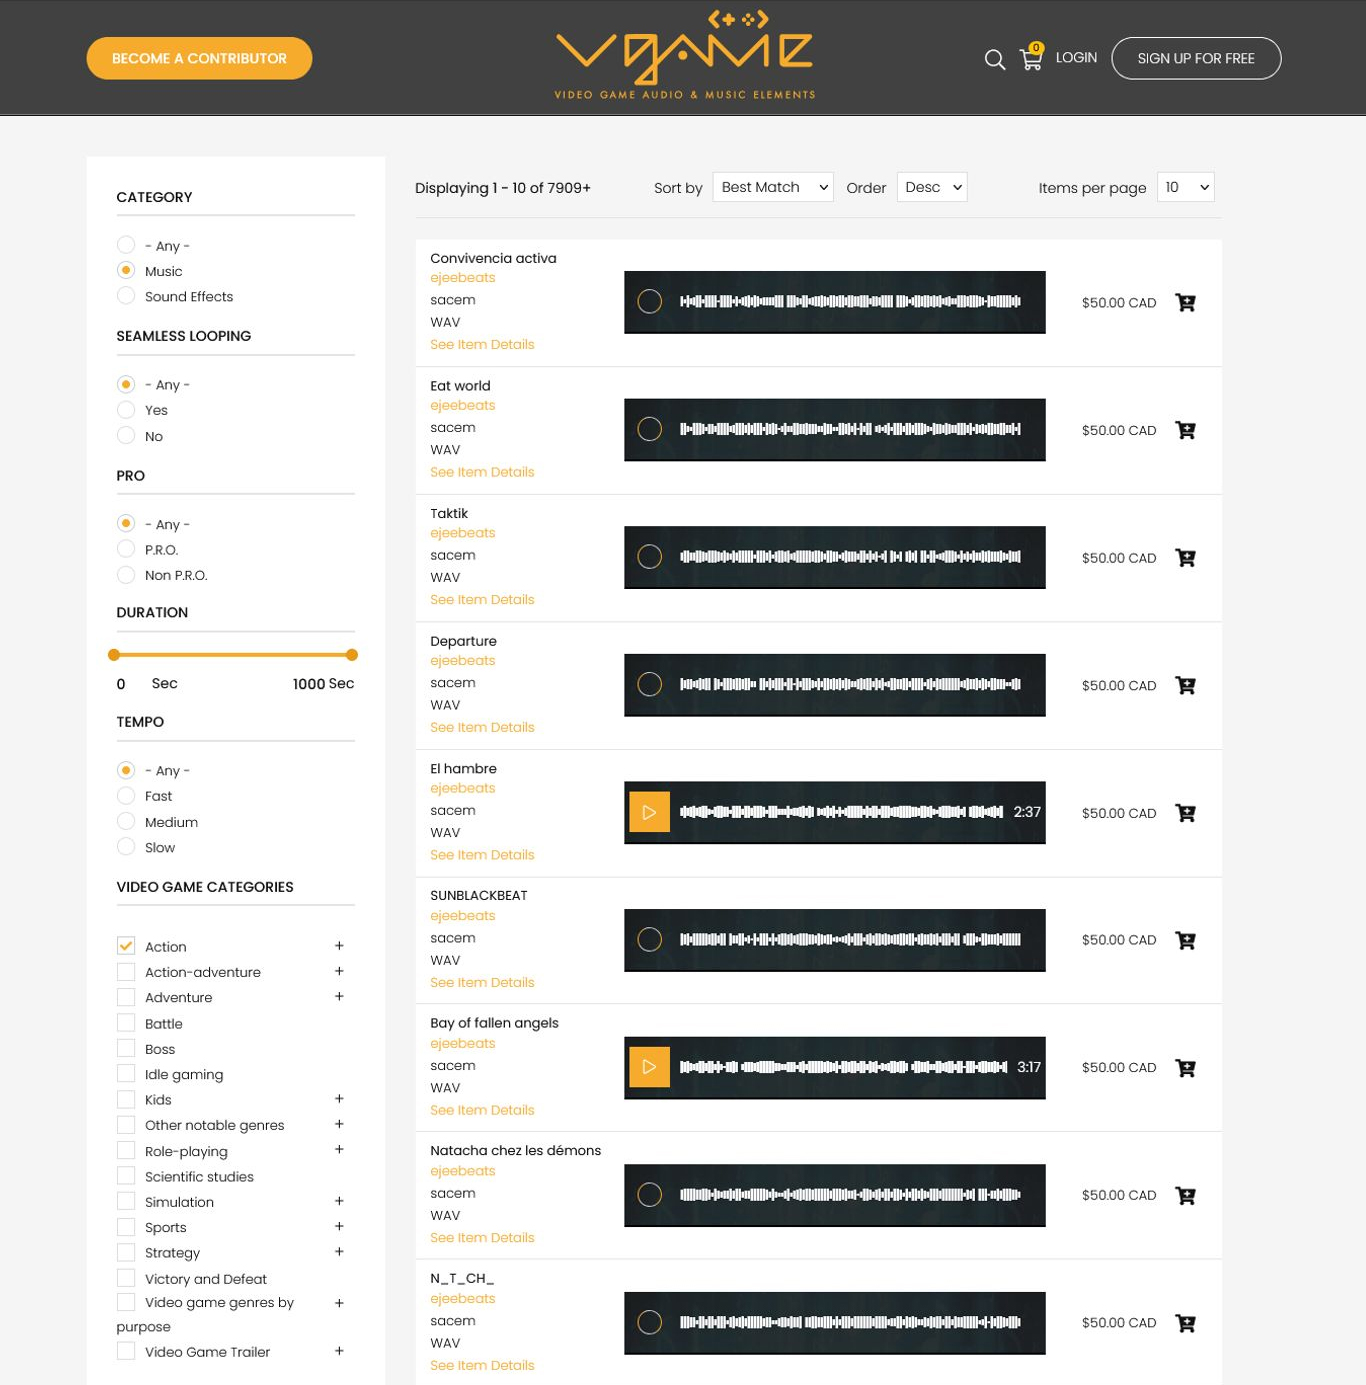Play Bay of fallen angels track

[649, 1067]
